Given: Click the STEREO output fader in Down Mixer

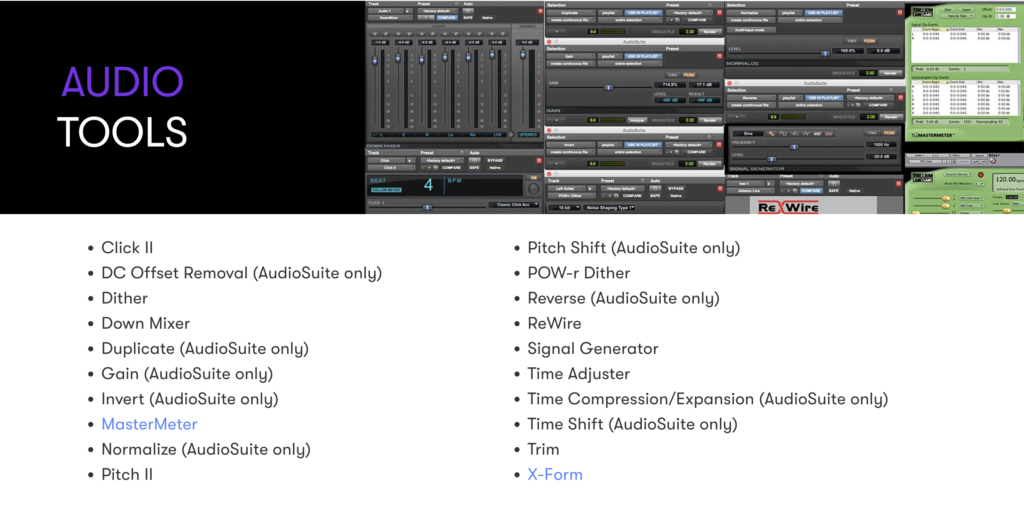Looking at the screenshot, I should pos(522,54).
